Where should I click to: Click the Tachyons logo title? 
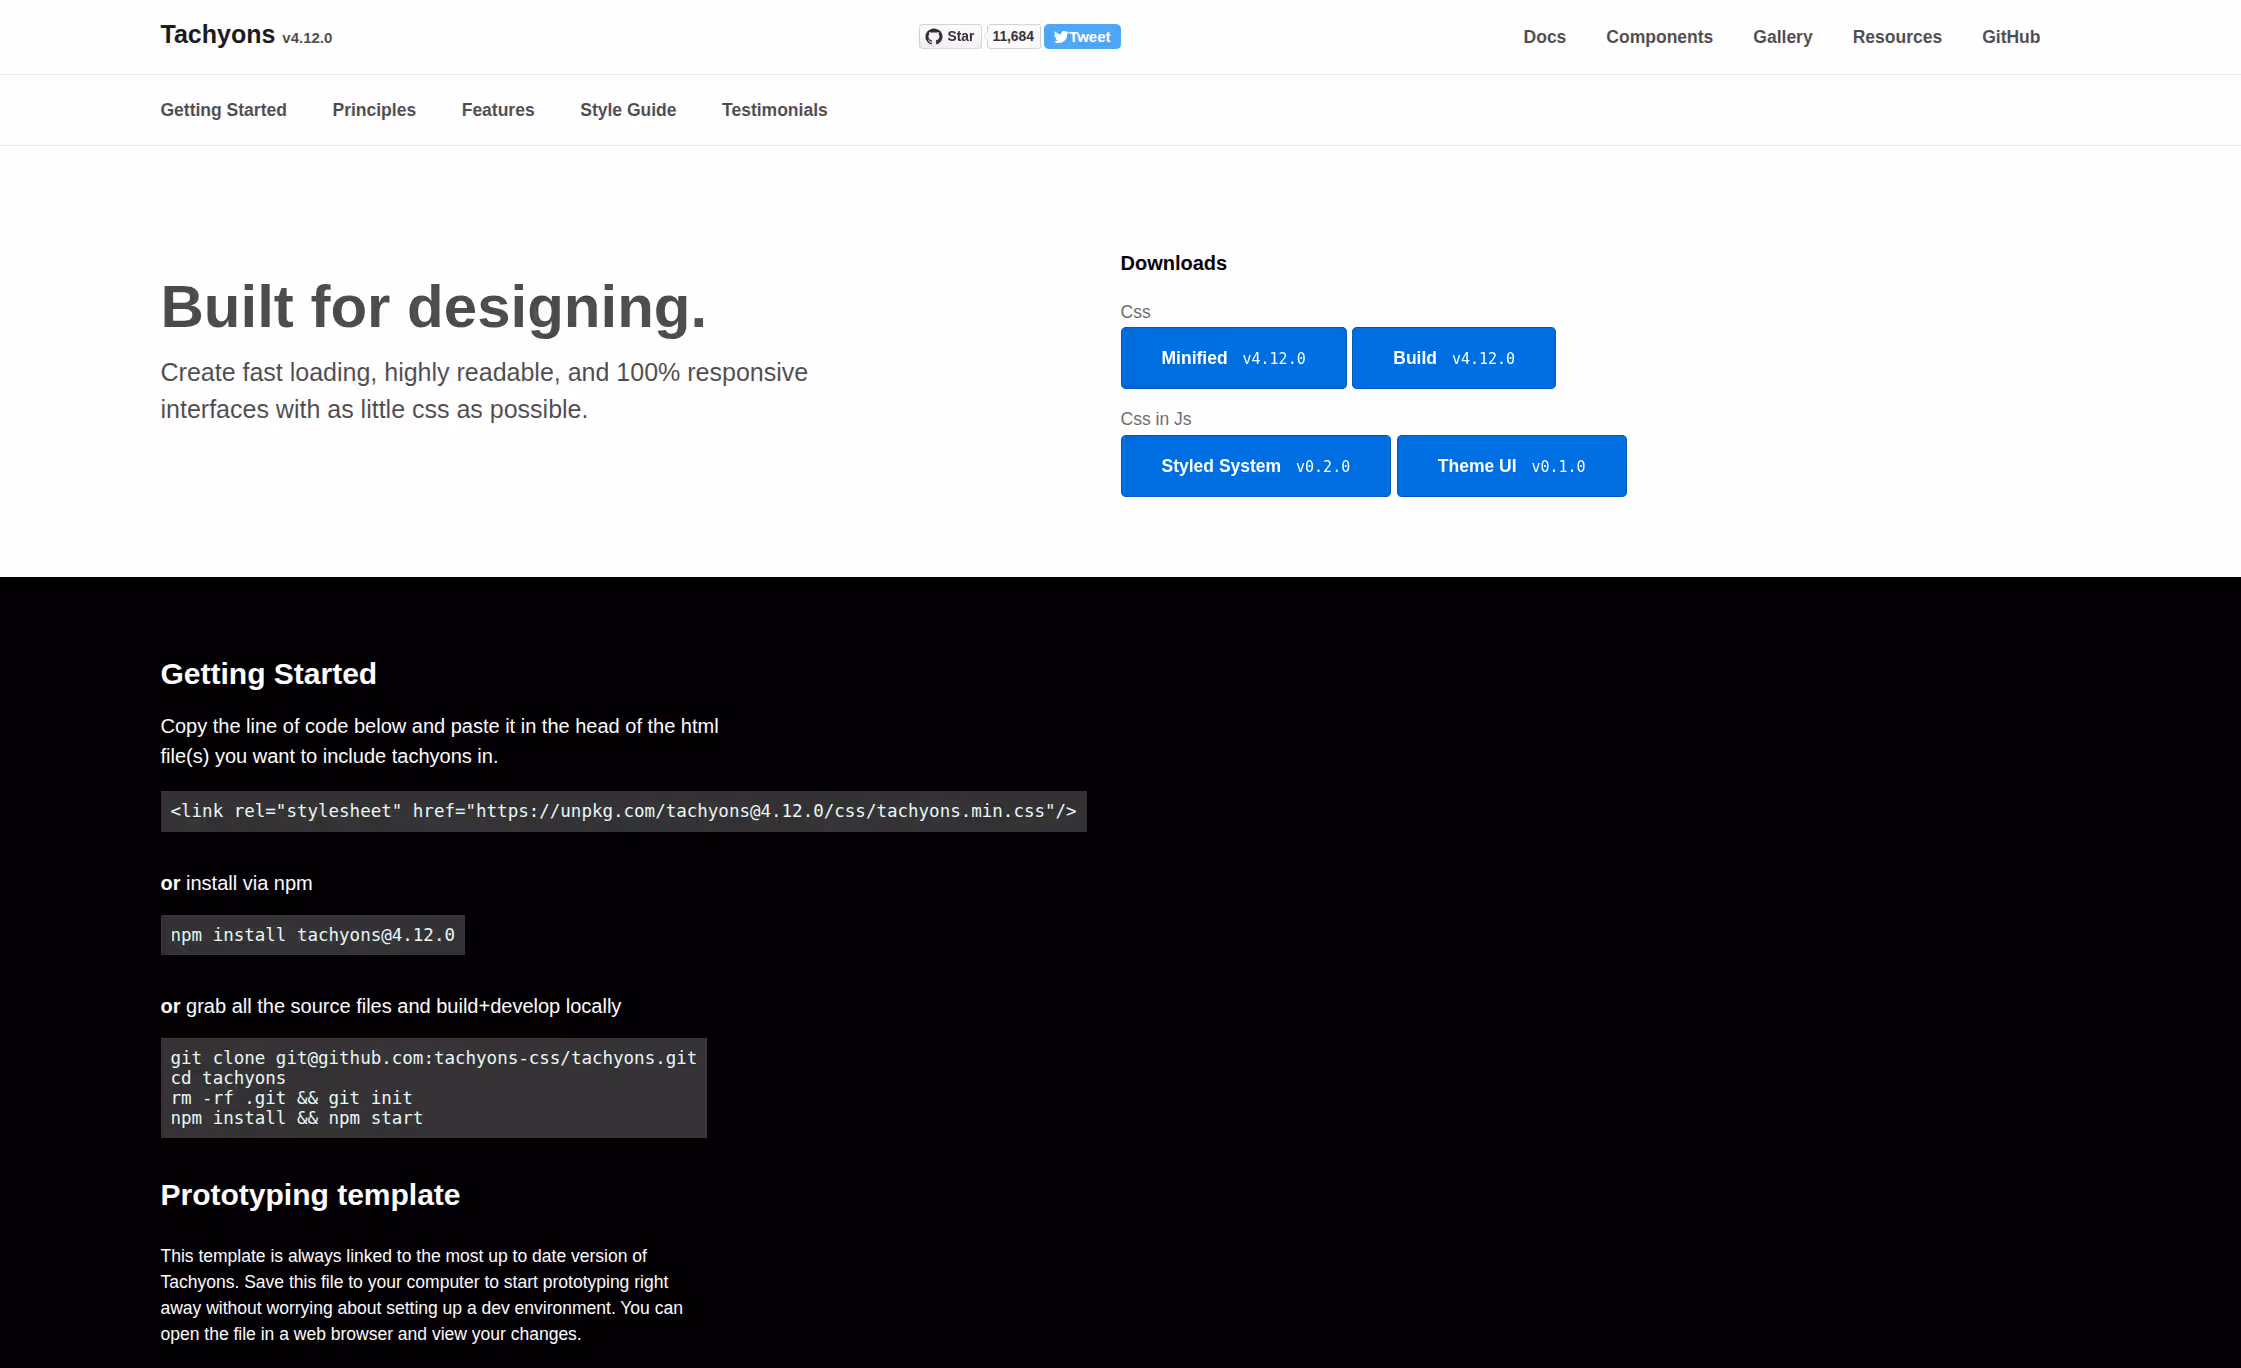pos(218,35)
